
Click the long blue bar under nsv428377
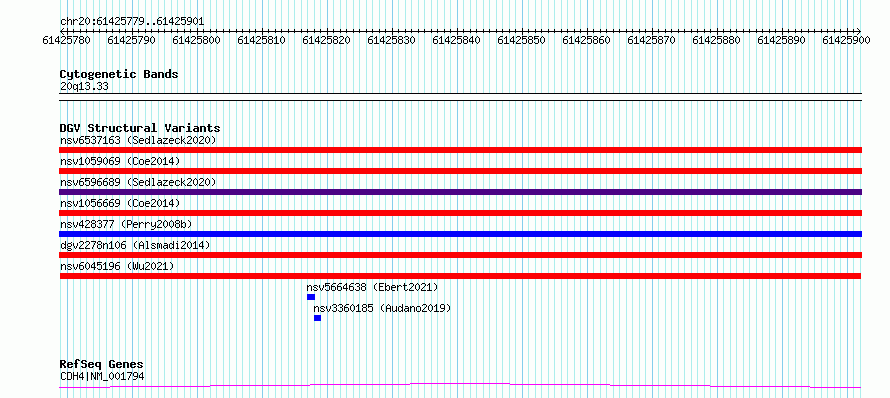click(x=460, y=234)
